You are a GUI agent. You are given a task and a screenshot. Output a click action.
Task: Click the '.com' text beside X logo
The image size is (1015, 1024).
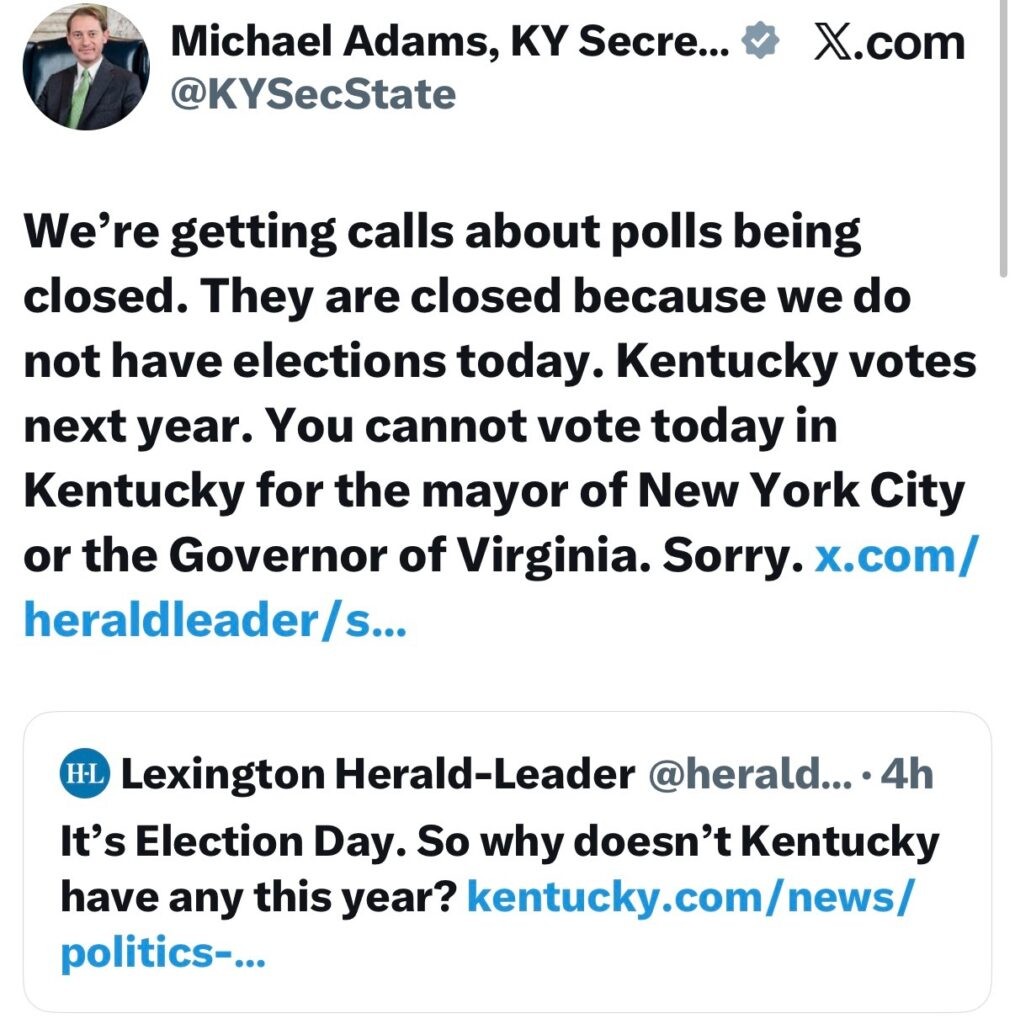(x=916, y=43)
